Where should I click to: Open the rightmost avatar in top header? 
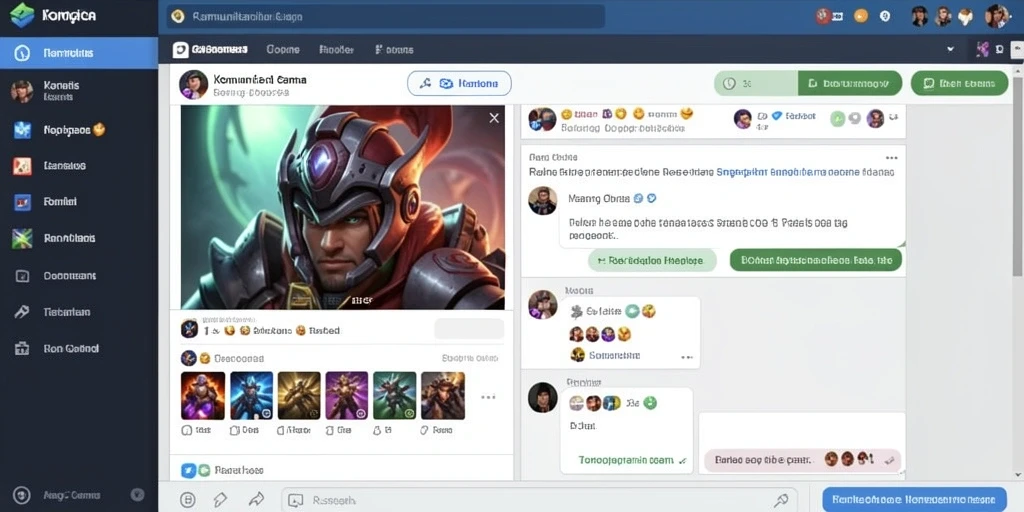pos(997,16)
